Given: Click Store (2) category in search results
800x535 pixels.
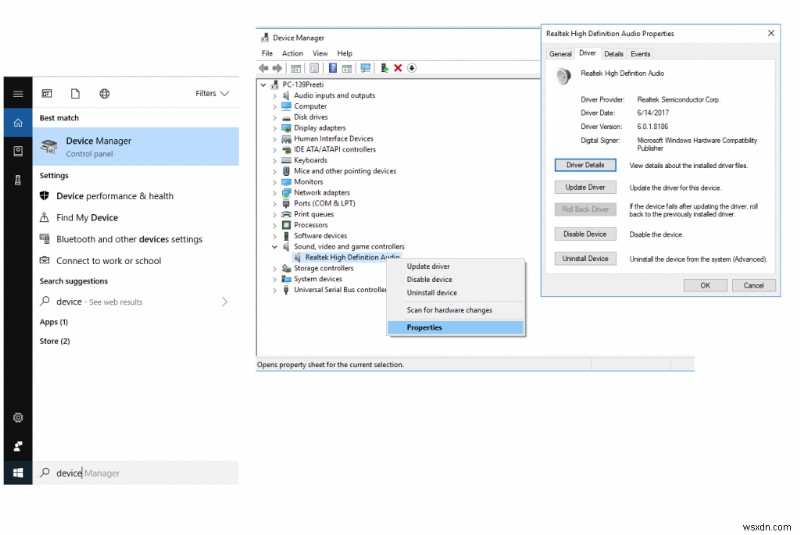Looking at the screenshot, I should click(55, 341).
